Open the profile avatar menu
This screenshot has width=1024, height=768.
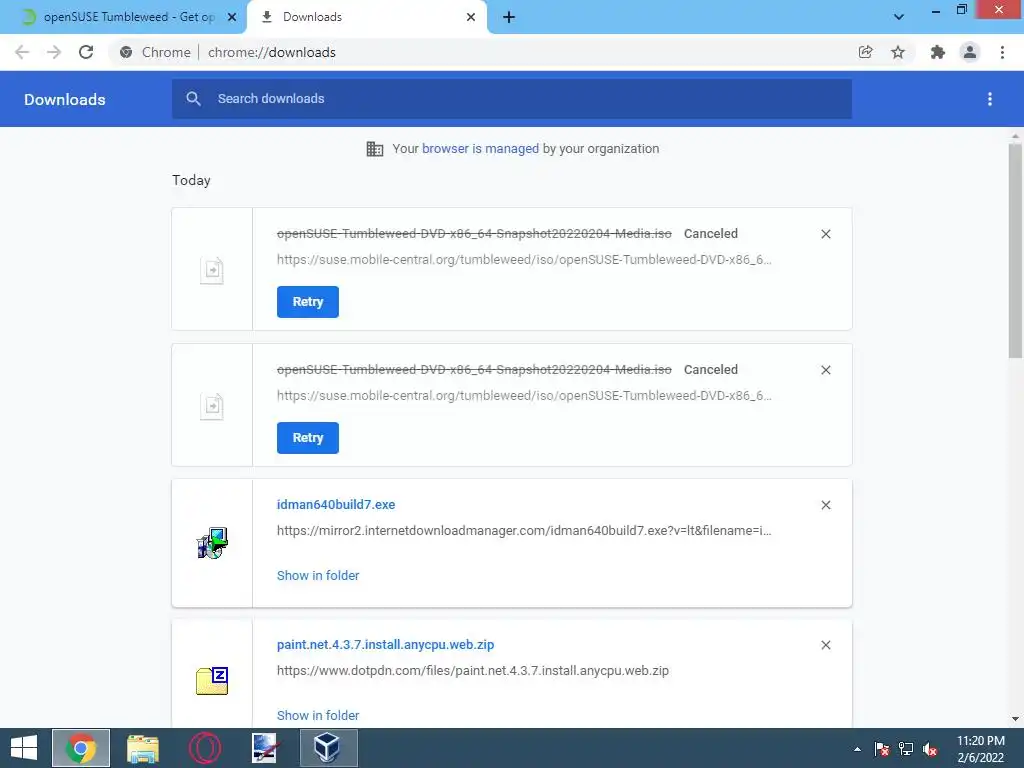pos(970,52)
